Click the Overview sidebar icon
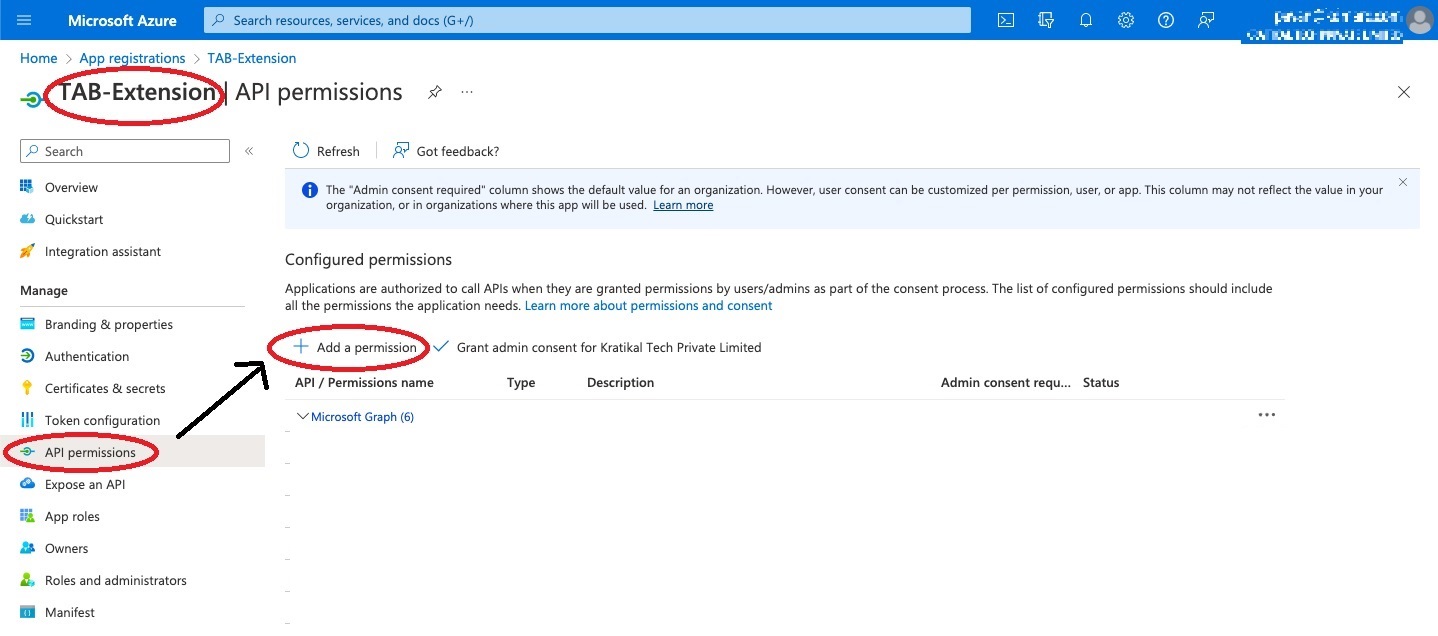1438x636 pixels. [27, 187]
